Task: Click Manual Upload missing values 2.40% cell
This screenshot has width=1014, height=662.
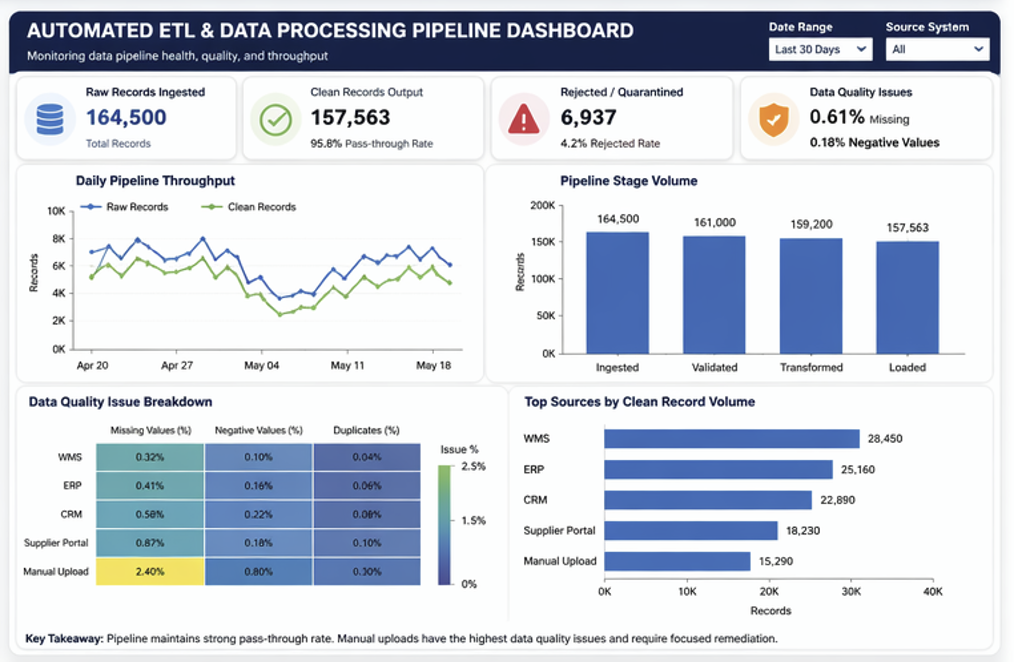Action: pyautogui.click(x=150, y=572)
